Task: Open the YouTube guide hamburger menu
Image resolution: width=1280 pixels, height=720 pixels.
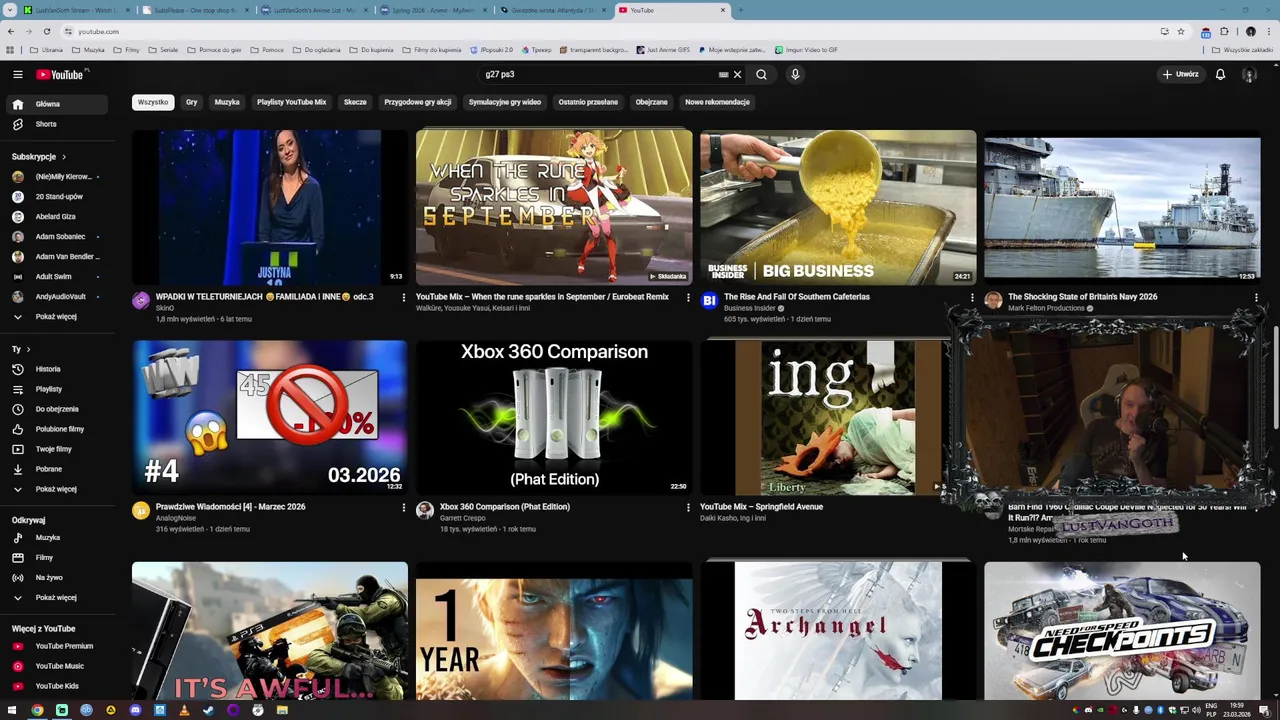Action: click(x=17, y=74)
